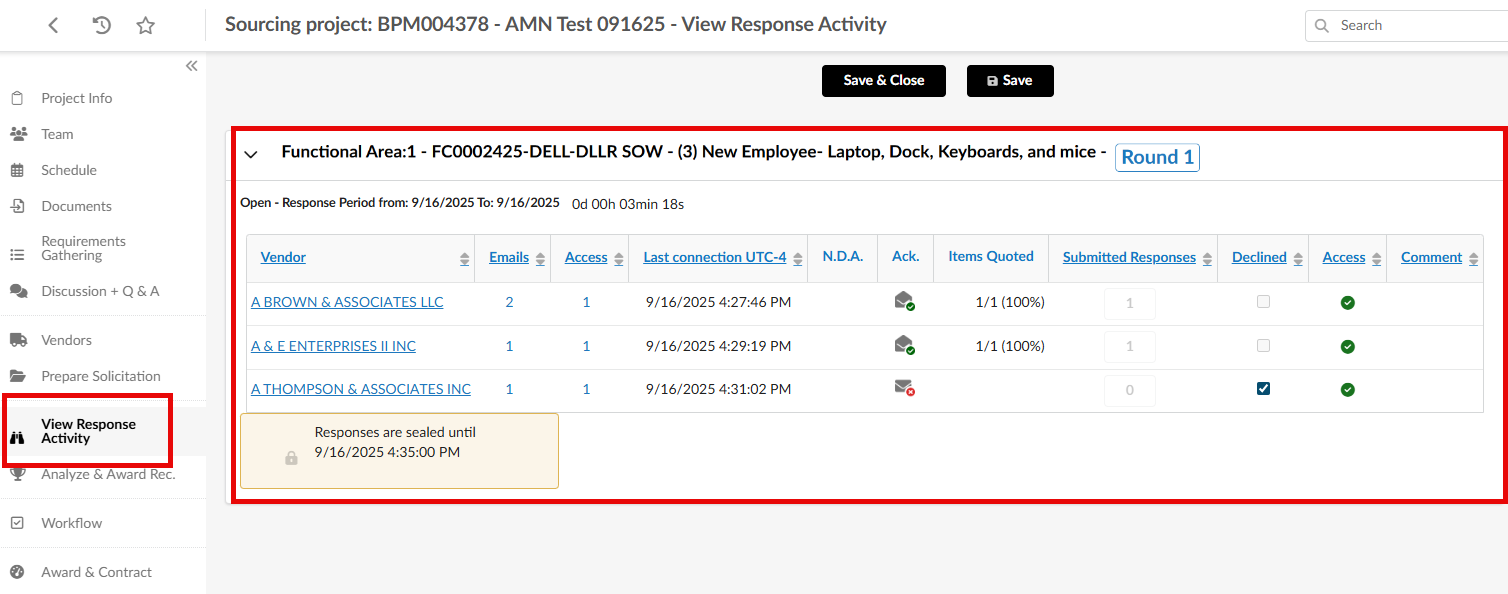This screenshot has width=1508, height=594.
Task: Click the Comment column header link
Action: tap(1431, 257)
